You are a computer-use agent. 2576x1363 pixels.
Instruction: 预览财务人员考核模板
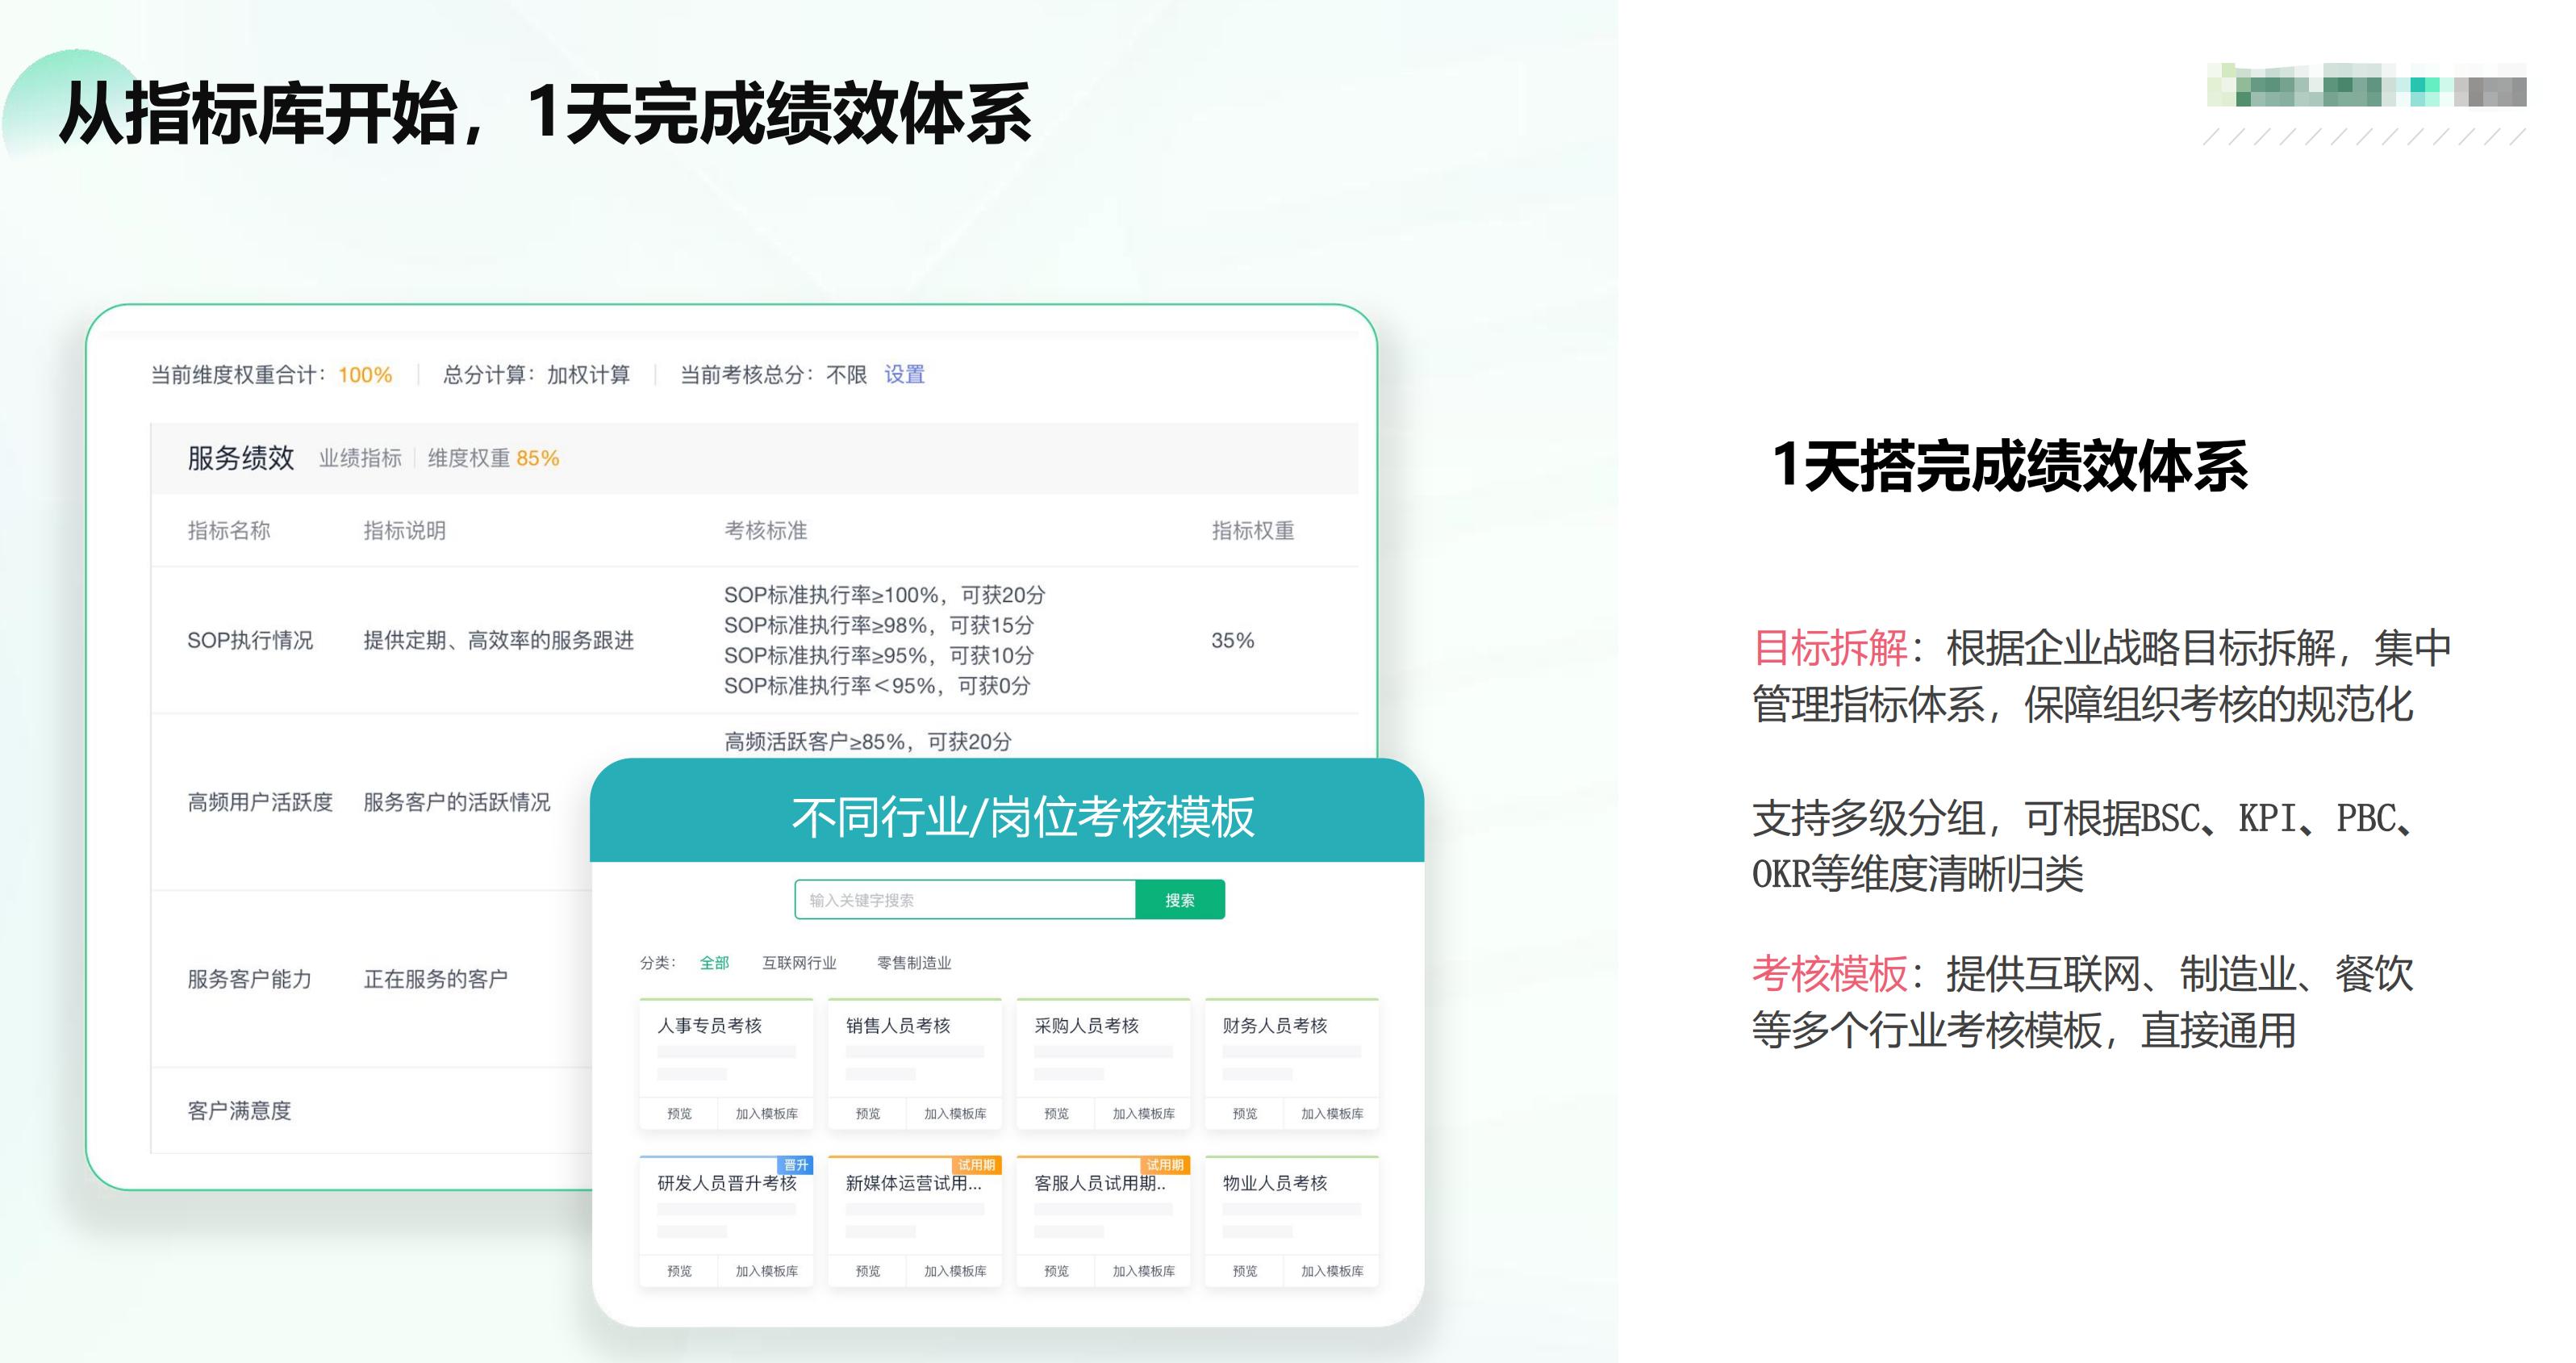click(x=1245, y=1113)
